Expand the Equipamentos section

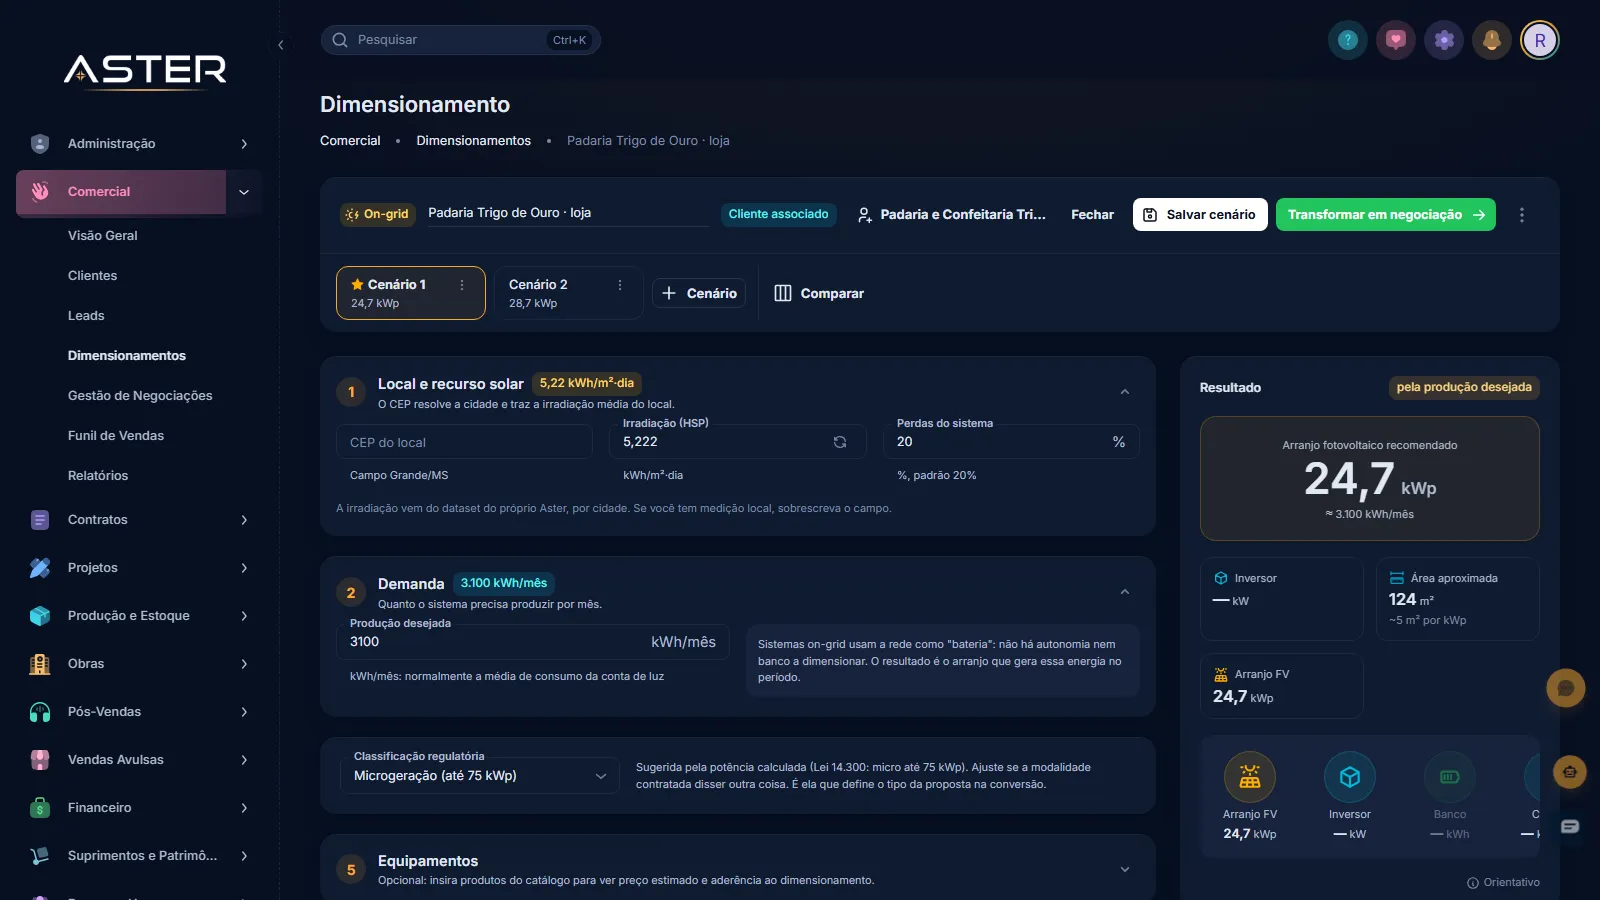(1125, 869)
